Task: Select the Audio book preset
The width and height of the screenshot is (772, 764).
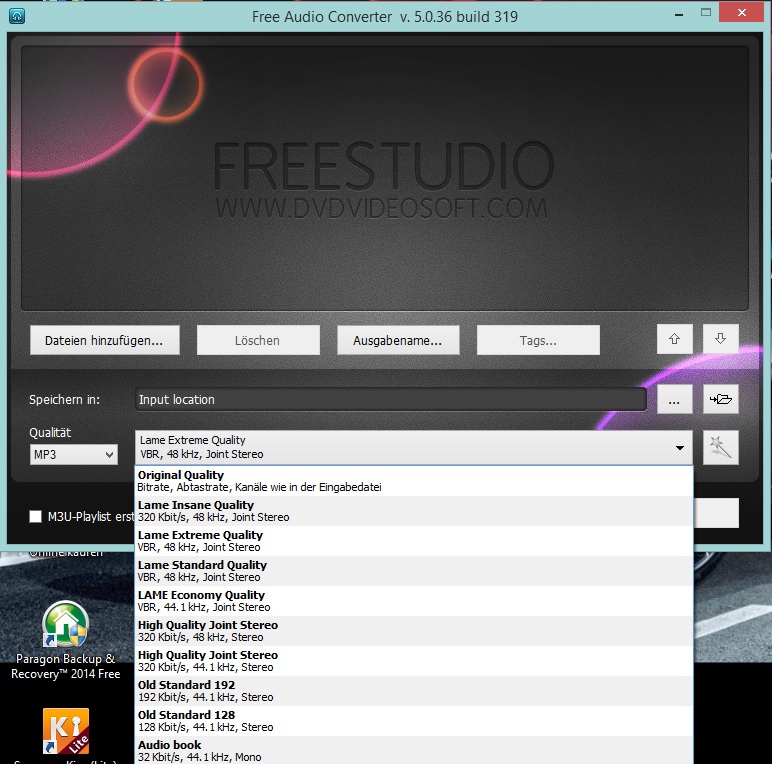Action: pos(414,750)
